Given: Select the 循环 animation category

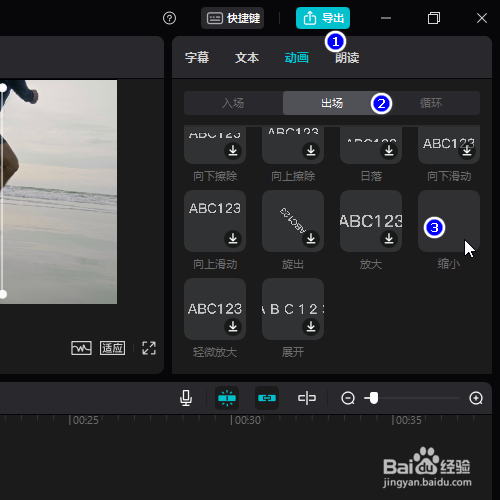Looking at the screenshot, I should click(x=431, y=103).
